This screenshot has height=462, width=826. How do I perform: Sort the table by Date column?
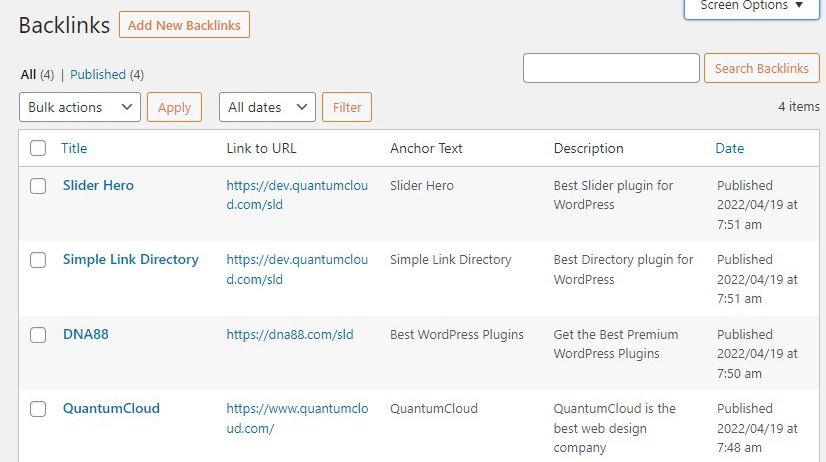pos(730,148)
